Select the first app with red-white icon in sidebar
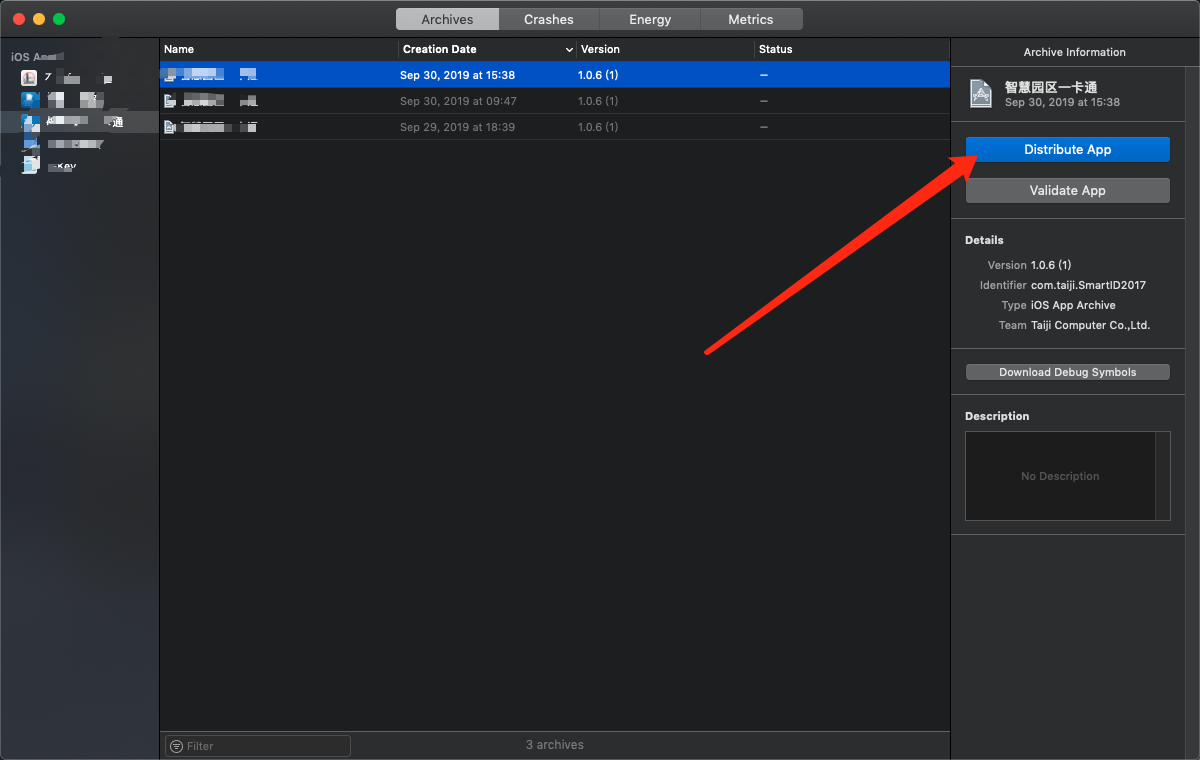The image size is (1200, 760). click(x=29, y=77)
